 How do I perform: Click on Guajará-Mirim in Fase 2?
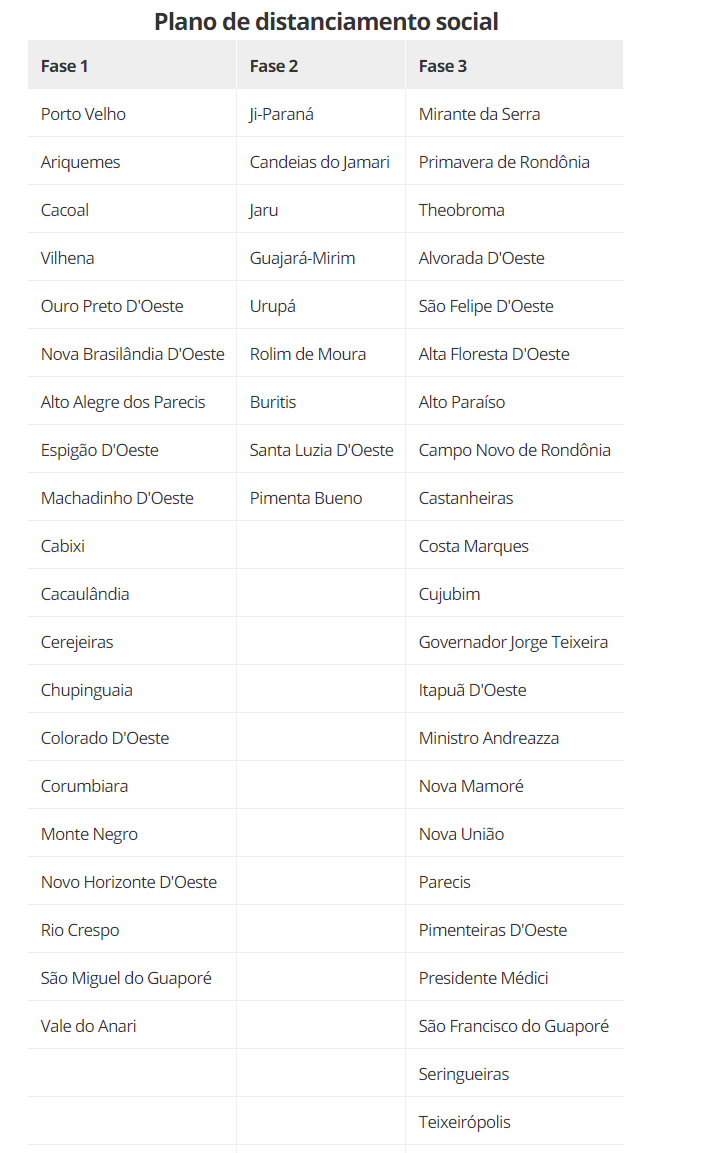click(302, 258)
